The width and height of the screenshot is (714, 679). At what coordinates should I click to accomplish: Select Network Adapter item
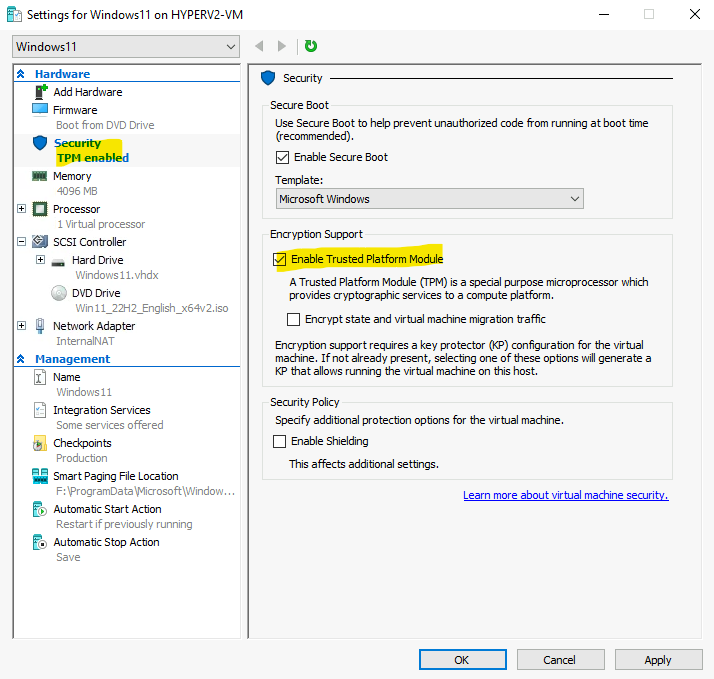[x=94, y=326]
